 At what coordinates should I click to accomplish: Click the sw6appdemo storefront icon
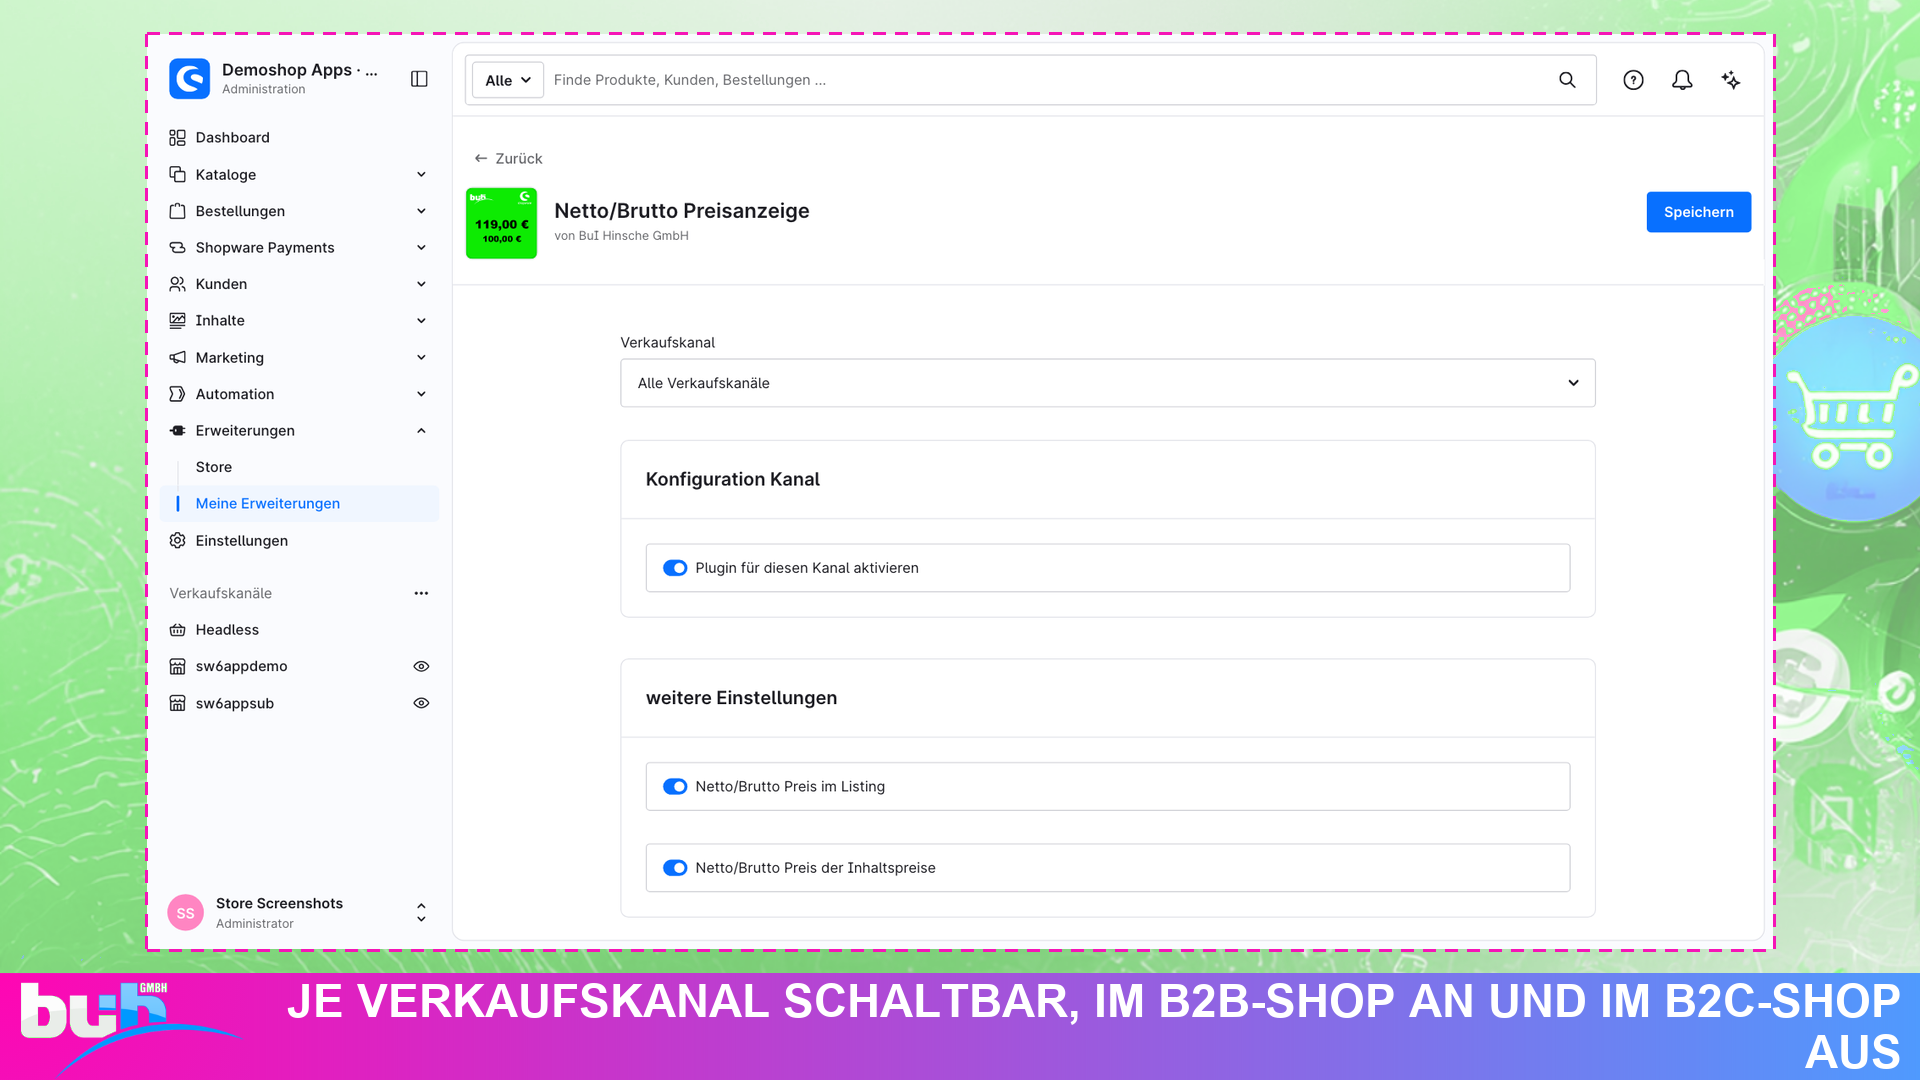pyautogui.click(x=177, y=666)
